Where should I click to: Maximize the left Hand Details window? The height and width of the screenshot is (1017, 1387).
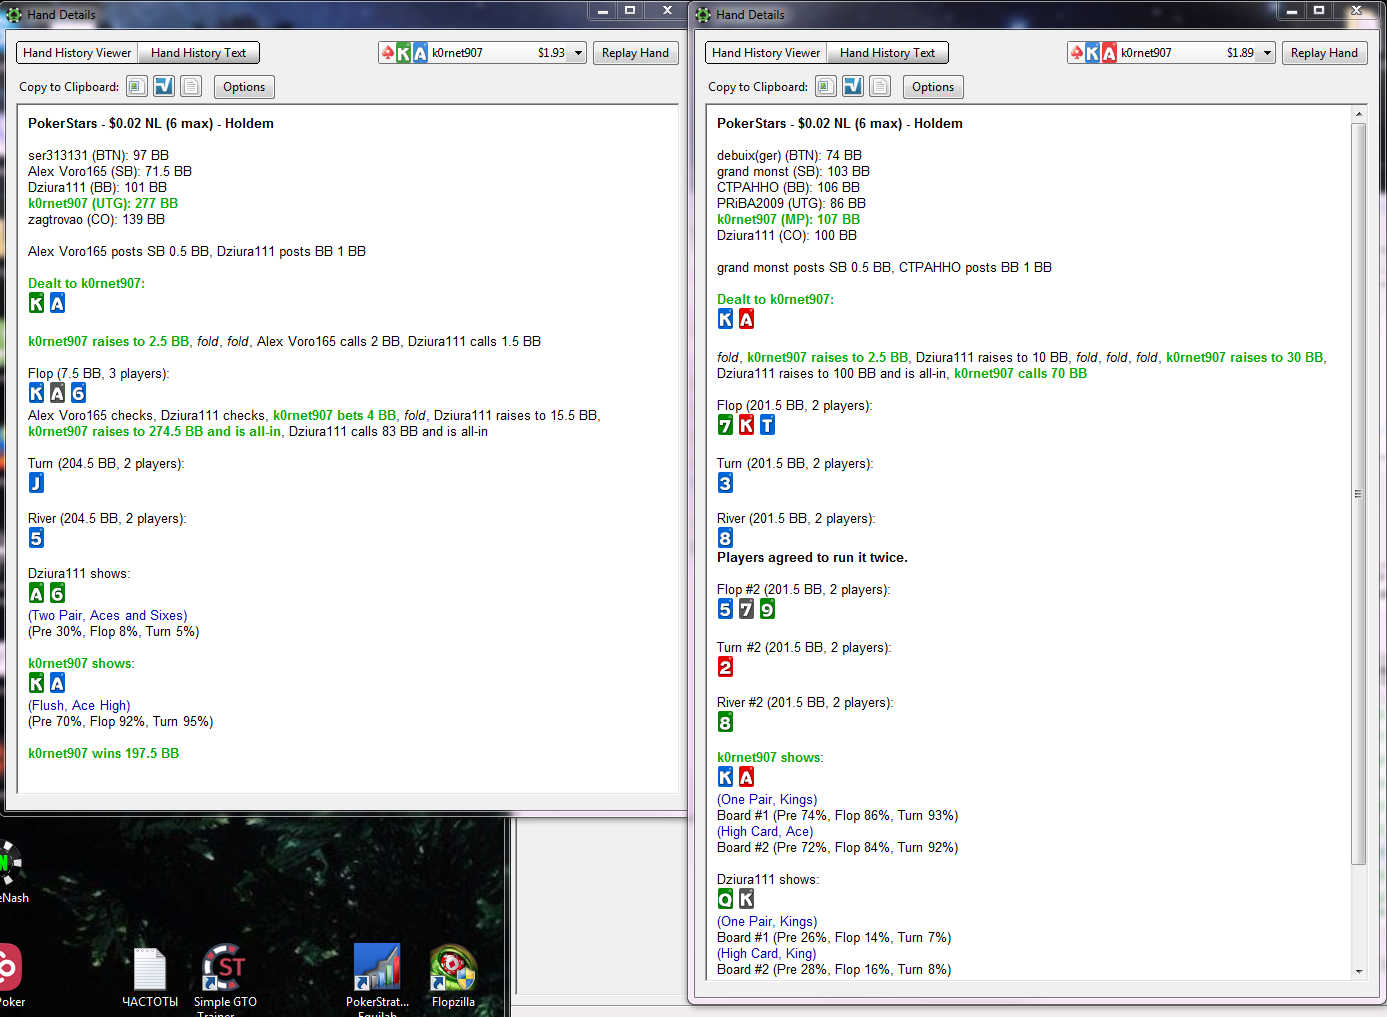pos(630,10)
